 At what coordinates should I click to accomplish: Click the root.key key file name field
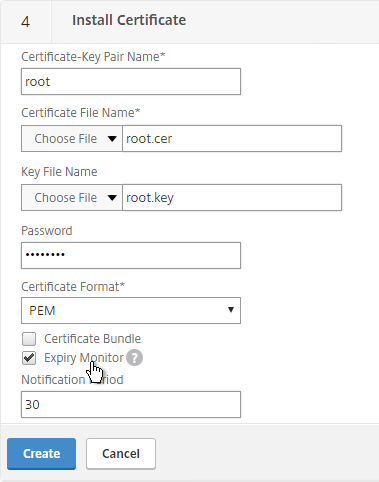click(232, 198)
